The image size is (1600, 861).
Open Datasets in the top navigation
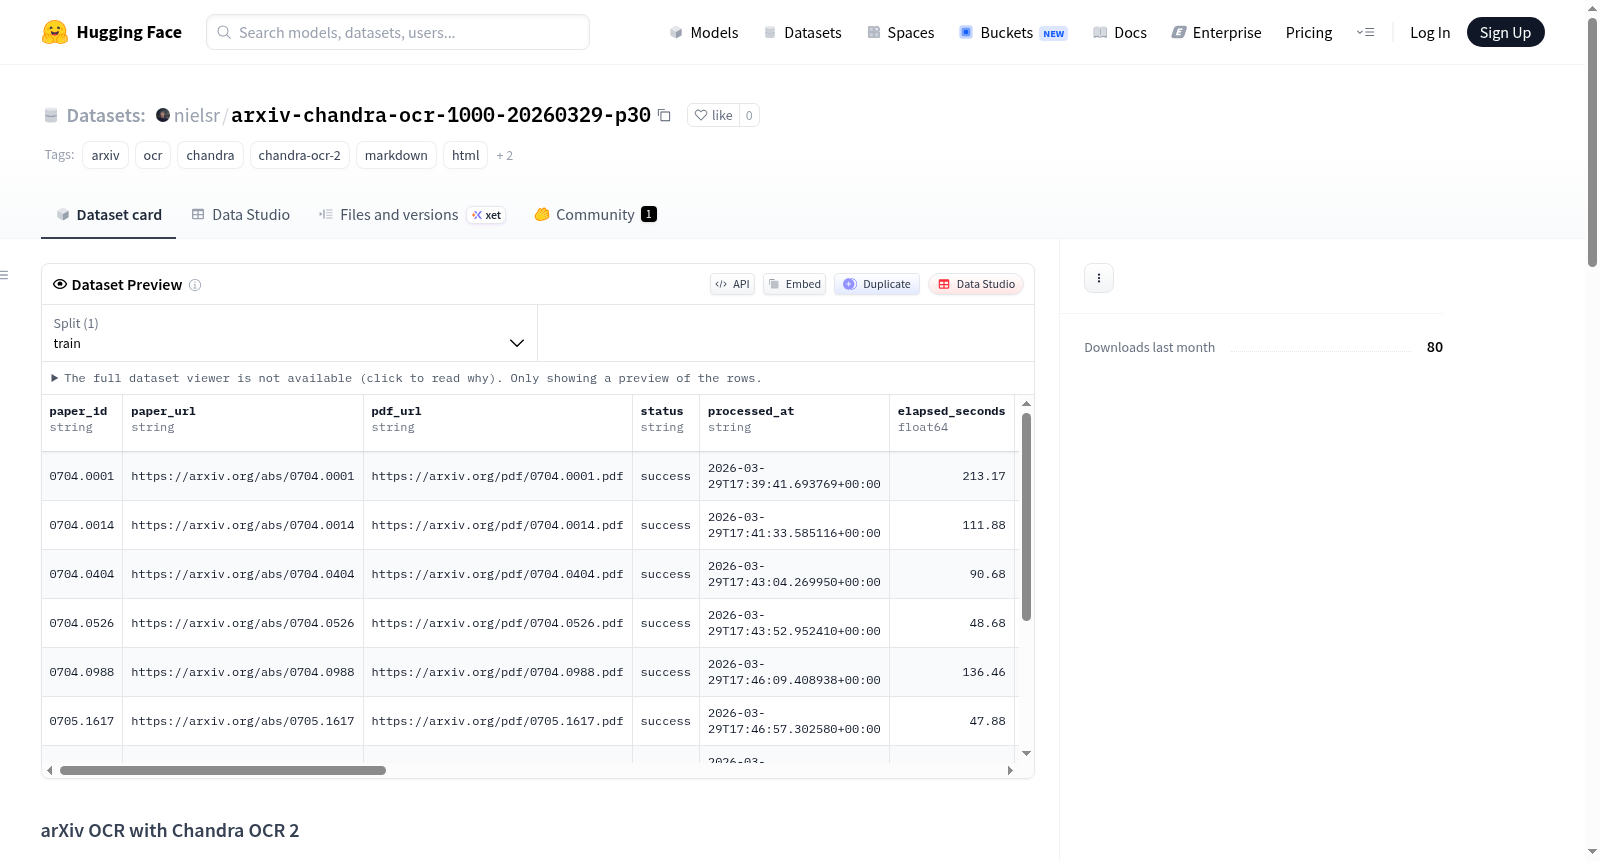click(x=802, y=33)
